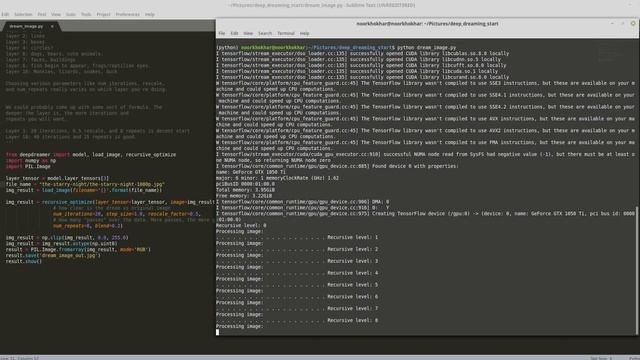Click the Sublime Text window title bar
The height and width of the screenshot is (360, 640).
321,5
